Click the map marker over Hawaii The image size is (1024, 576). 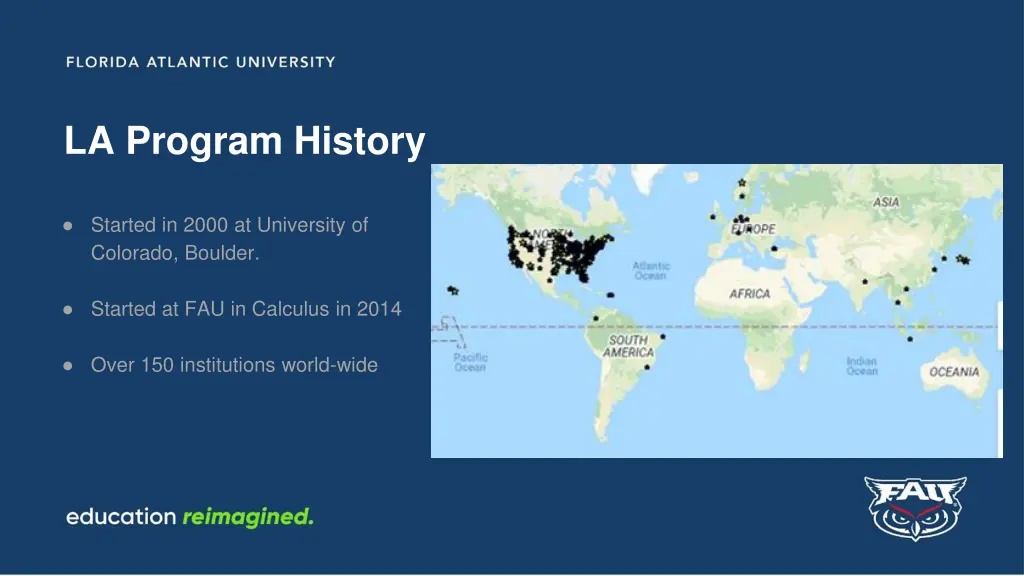pyautogui.click(x=453, y=291)
